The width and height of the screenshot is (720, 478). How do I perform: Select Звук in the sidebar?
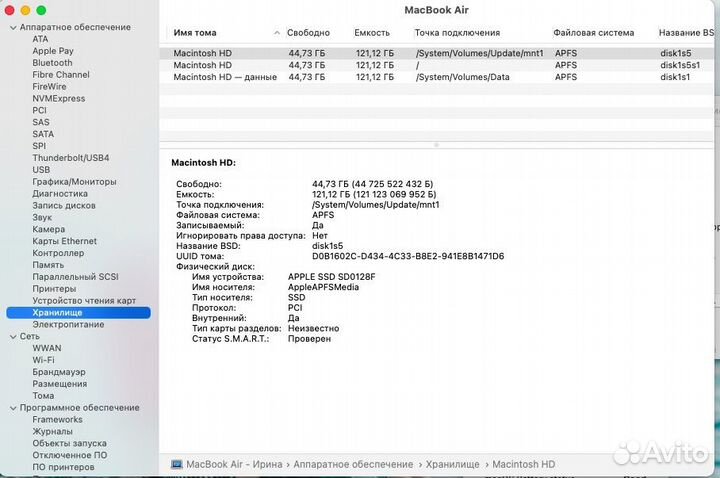coord(42,218)
